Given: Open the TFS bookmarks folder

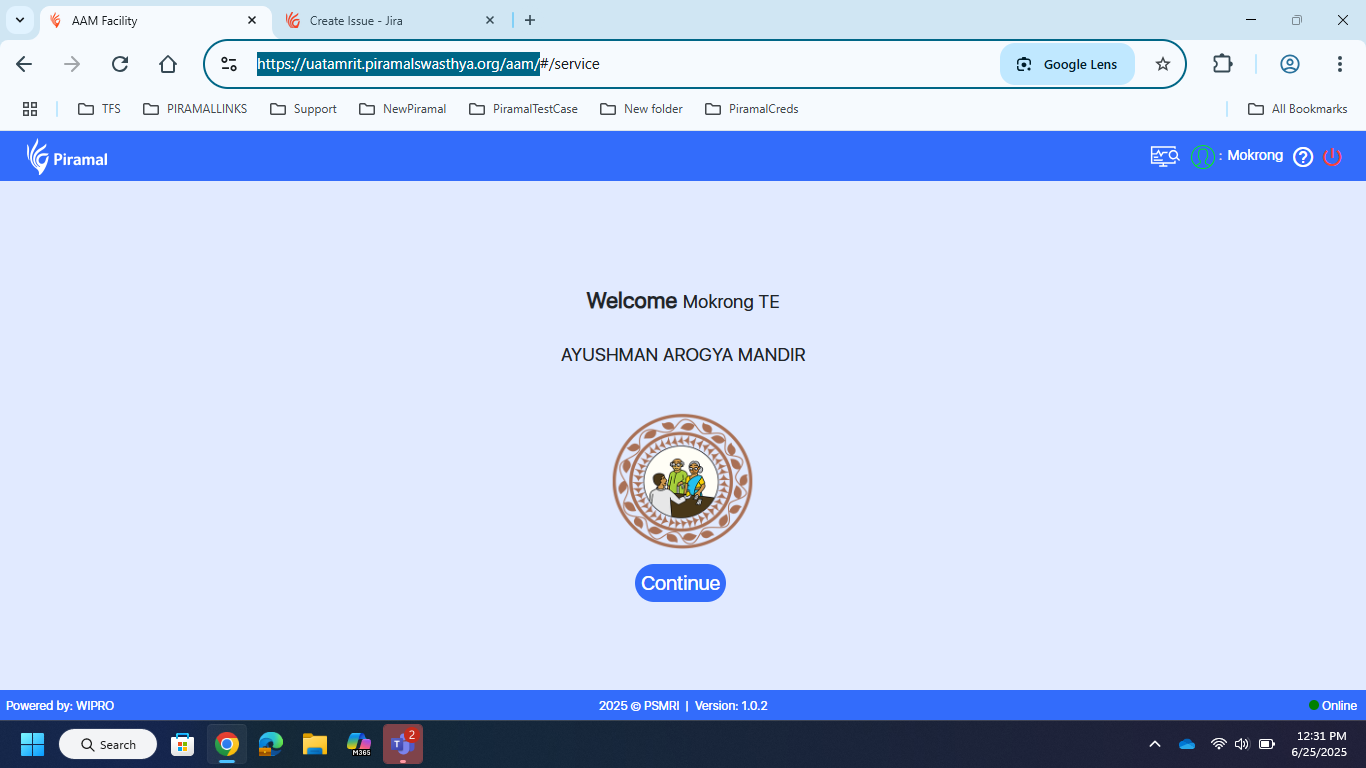Looking at the screenshot, I should tap(99, 109).
